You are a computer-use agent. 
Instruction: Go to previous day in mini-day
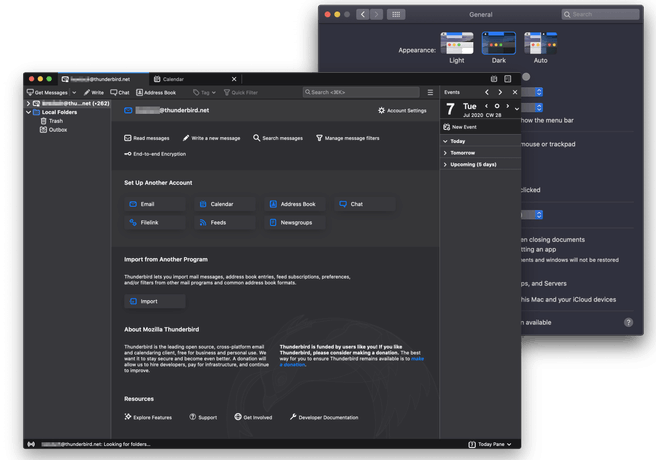coord(486,106)
